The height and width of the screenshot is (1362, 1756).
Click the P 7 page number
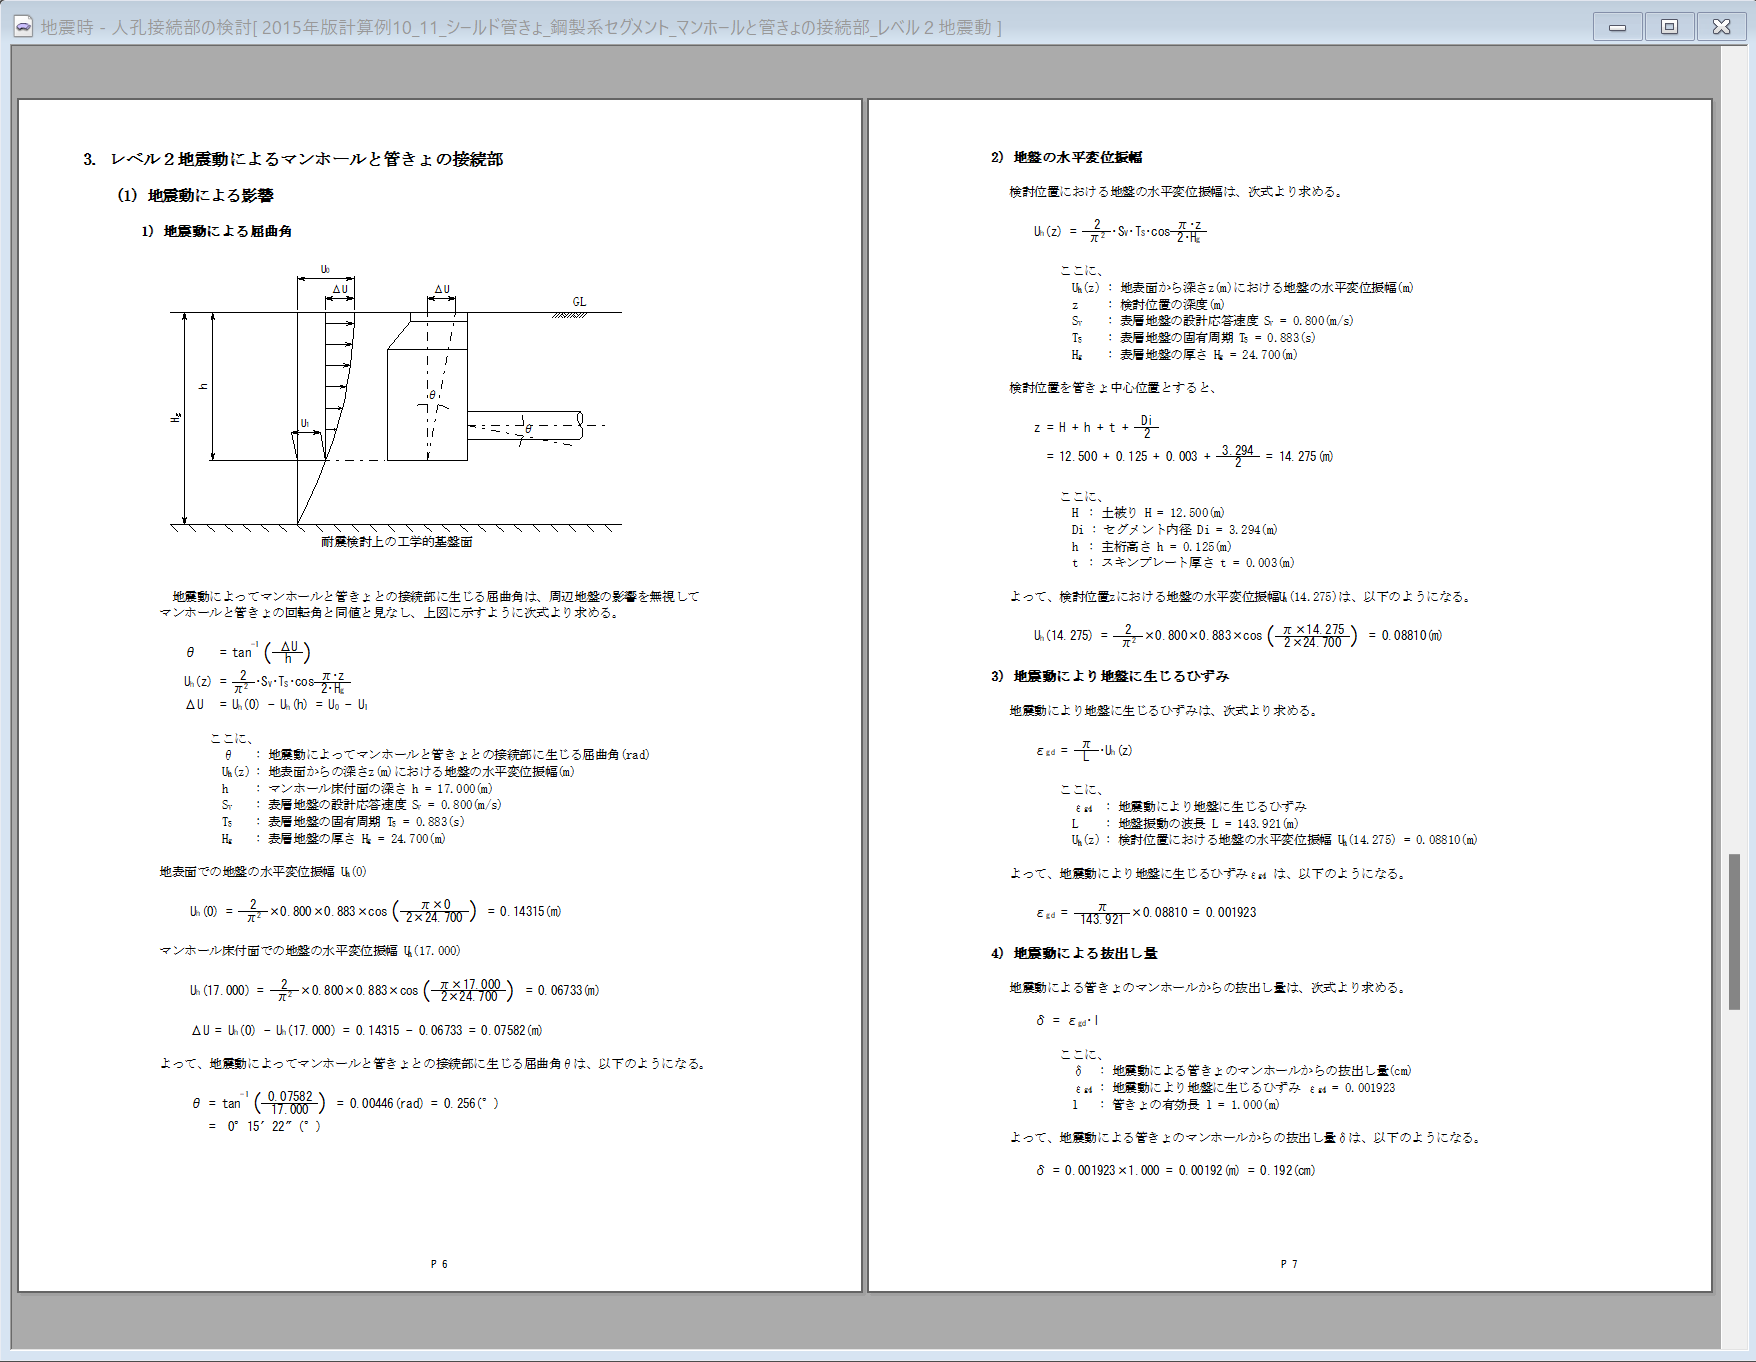pyautogui.click(x=1289, y=1264)
